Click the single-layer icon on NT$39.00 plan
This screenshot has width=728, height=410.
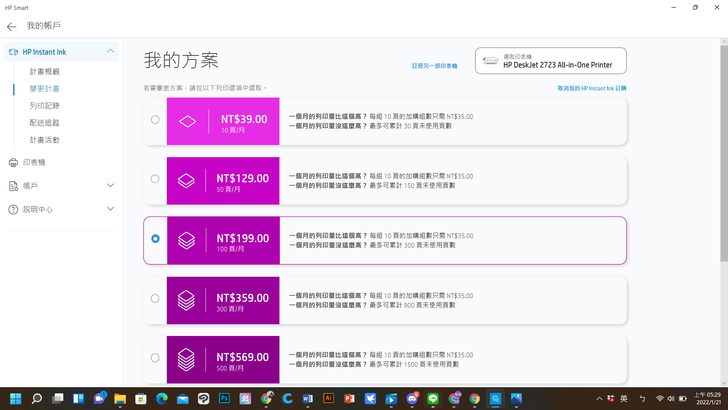[188, 121]
